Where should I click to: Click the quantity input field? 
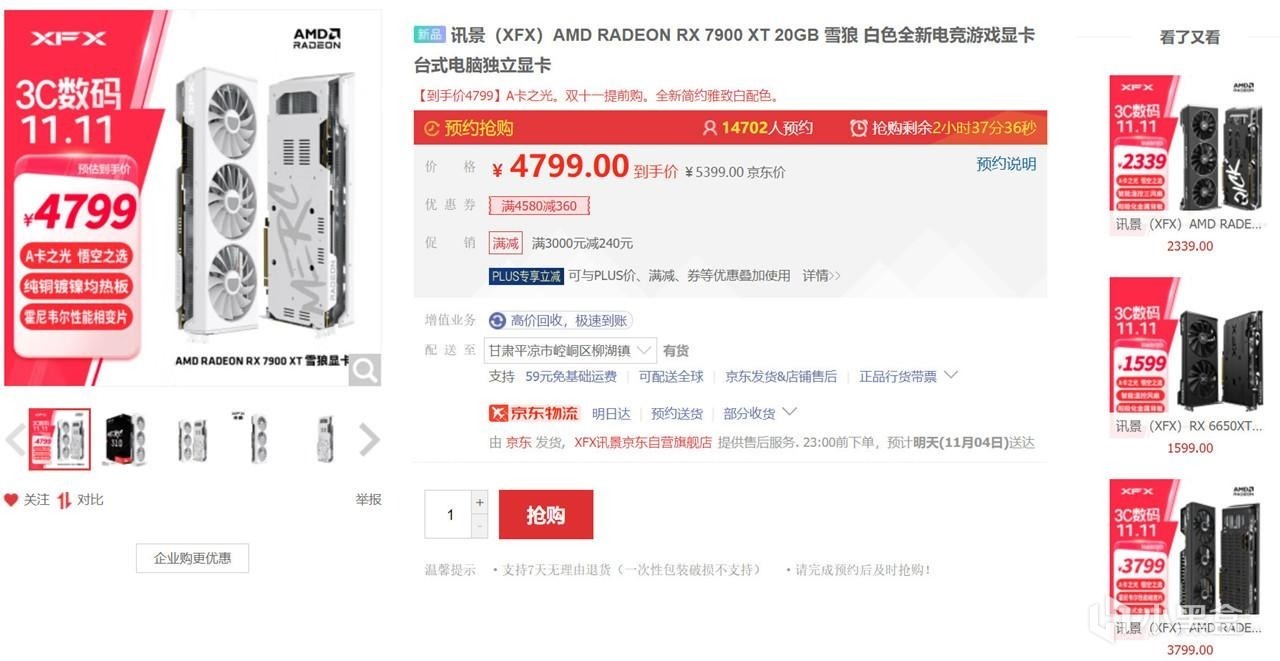[449, 514]
